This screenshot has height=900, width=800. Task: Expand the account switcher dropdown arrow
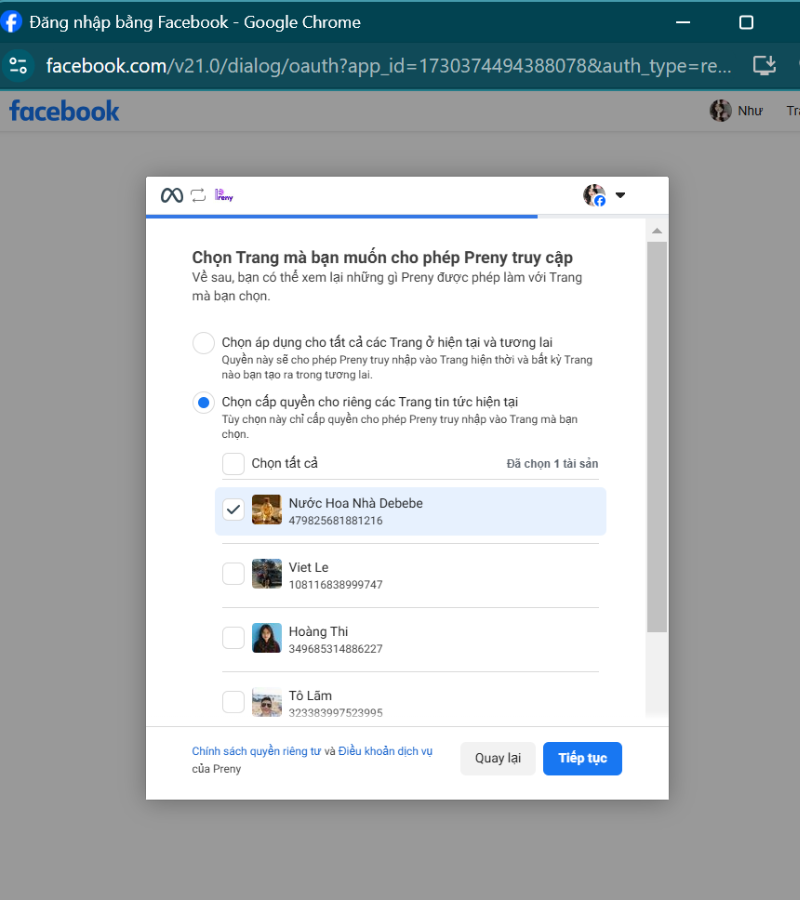point(620,195)
